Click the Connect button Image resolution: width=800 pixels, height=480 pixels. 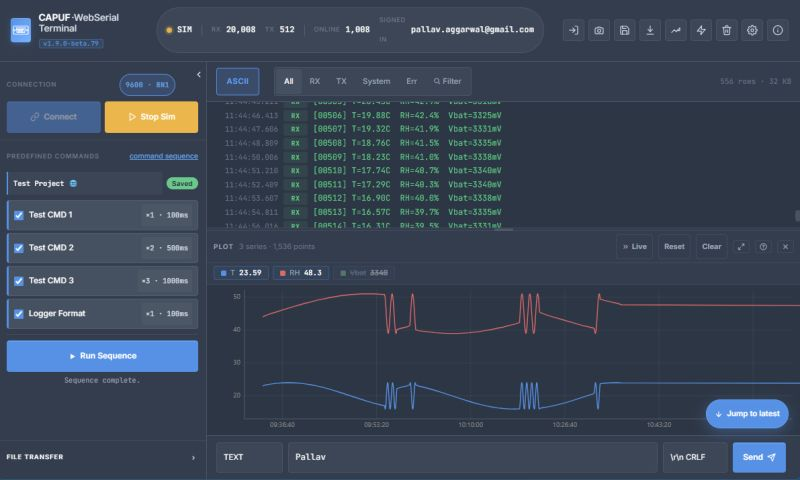54,117
